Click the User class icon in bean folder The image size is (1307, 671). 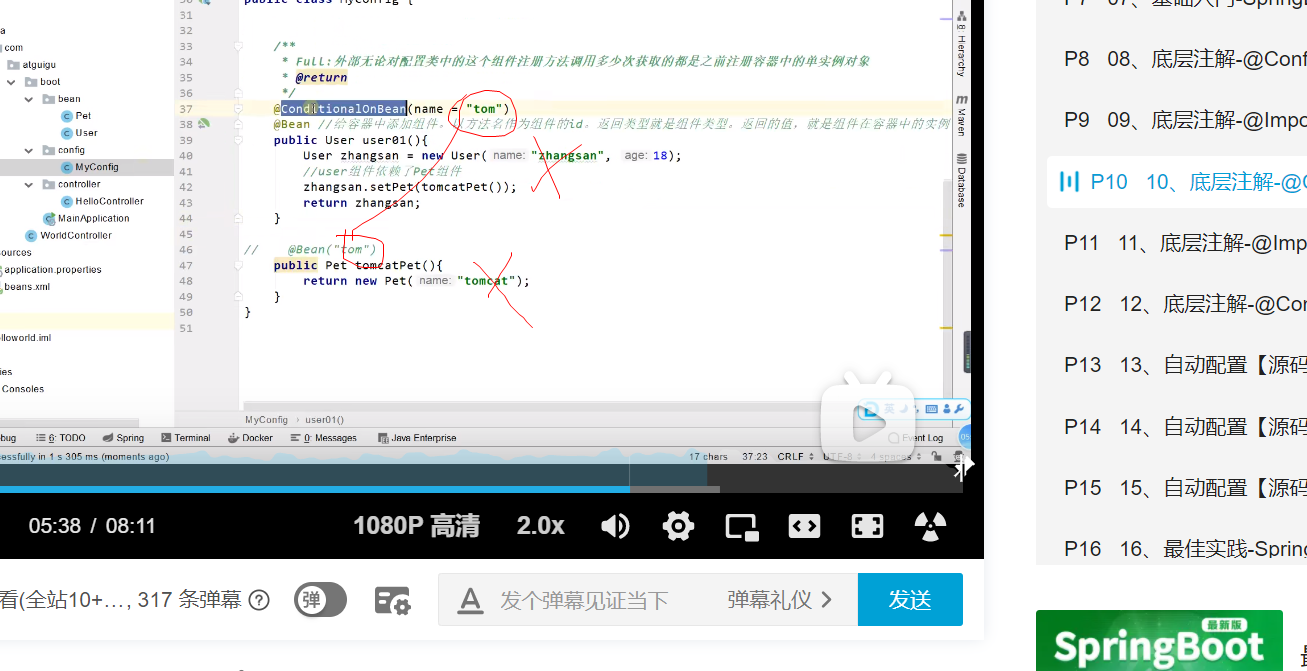pyautogui.click(x=66, y=133)
